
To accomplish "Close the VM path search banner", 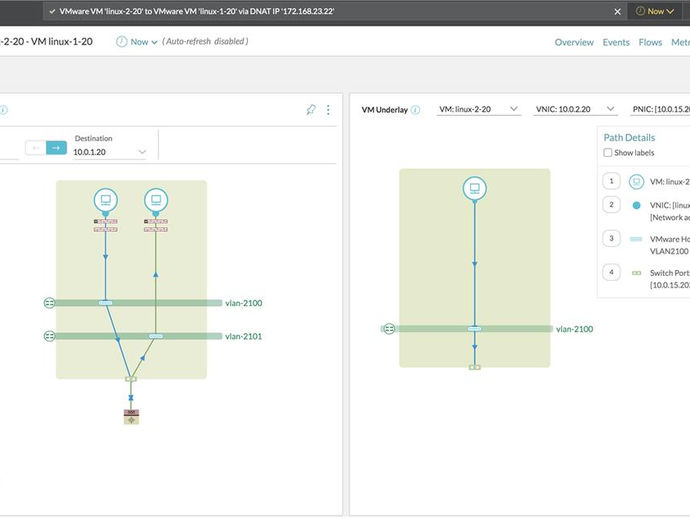I will 617,12.
